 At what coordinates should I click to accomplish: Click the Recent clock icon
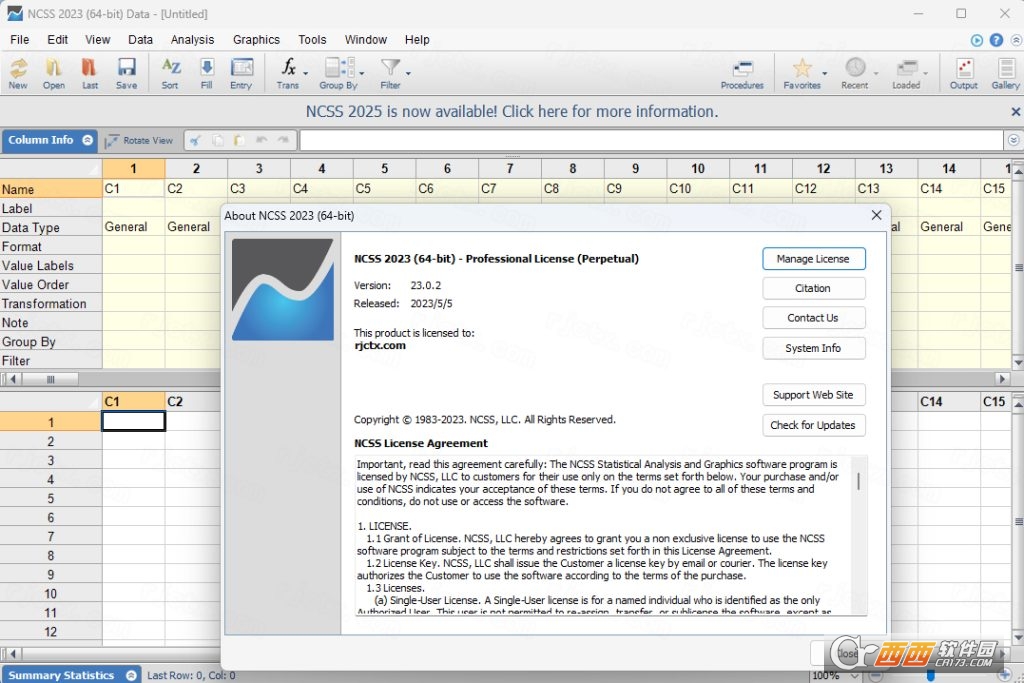point(855,73)
